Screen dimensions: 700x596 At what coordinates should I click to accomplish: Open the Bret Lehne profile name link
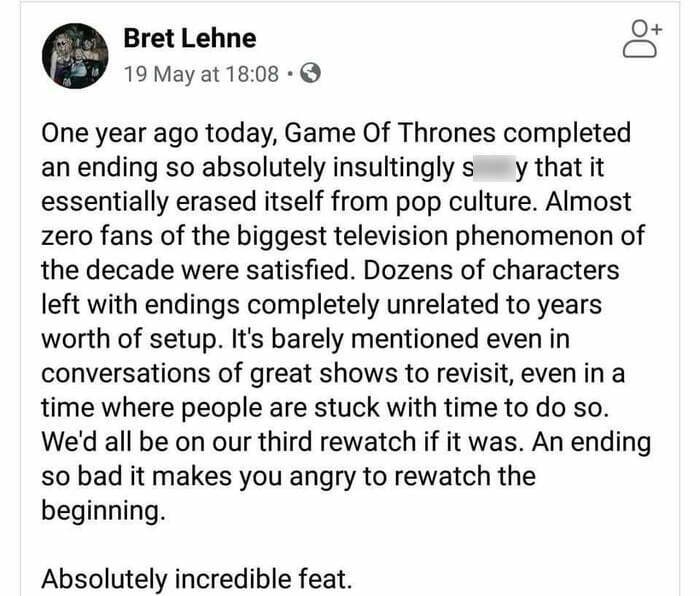click(189, 39)
